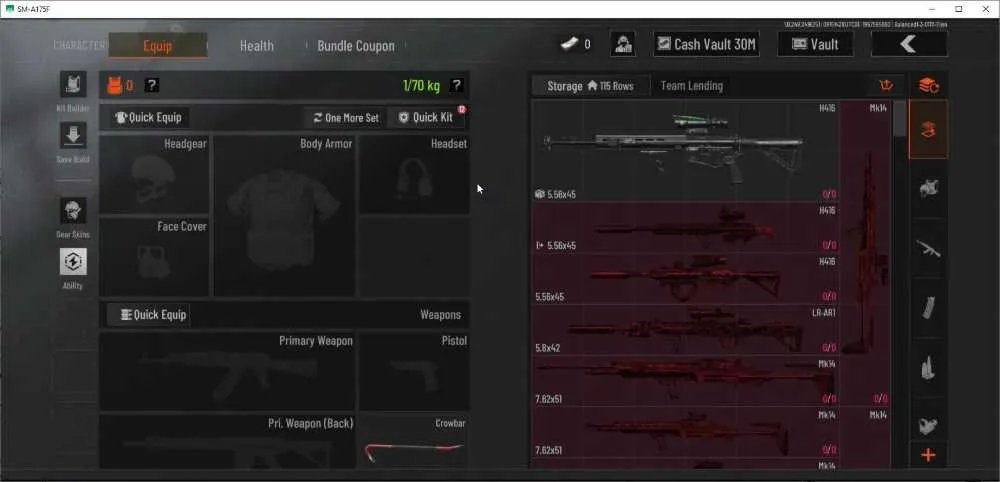Click the help icon beside 1/70 kg
Screen dimensions: 1000x482
[457, 85]
